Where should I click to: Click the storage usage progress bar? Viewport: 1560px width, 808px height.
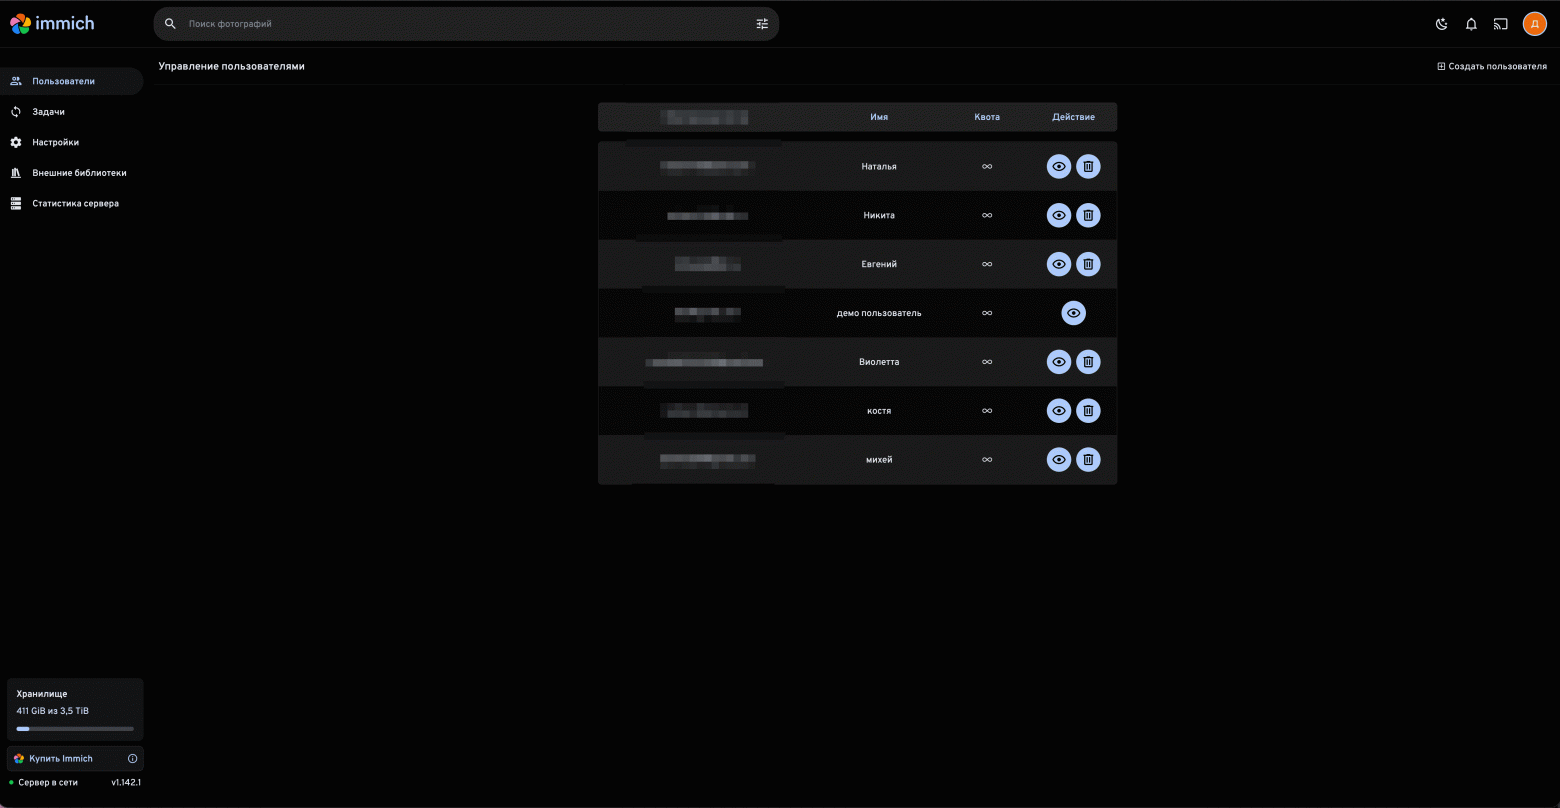(x=75, y=729)
